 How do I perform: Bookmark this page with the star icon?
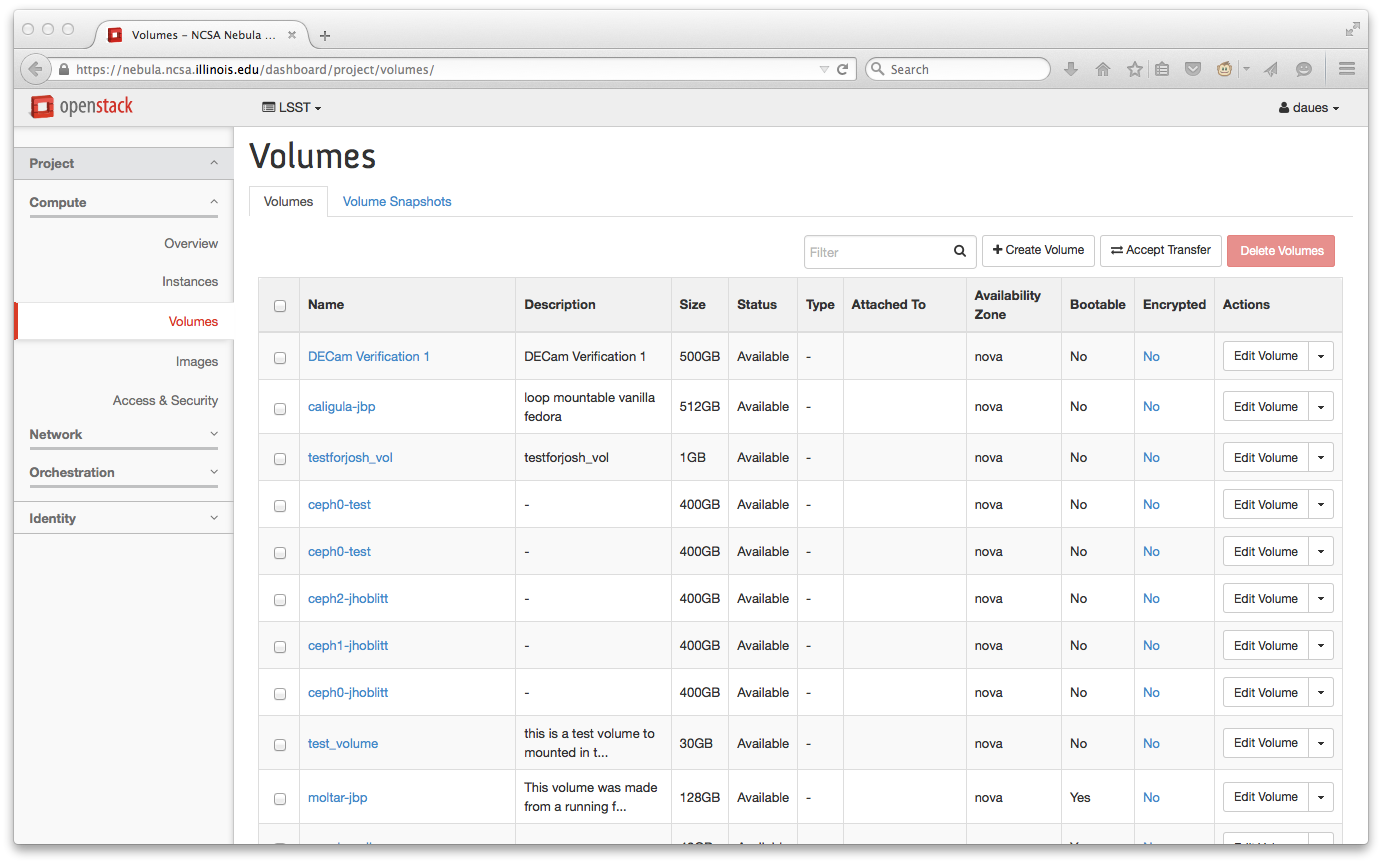1134,69
